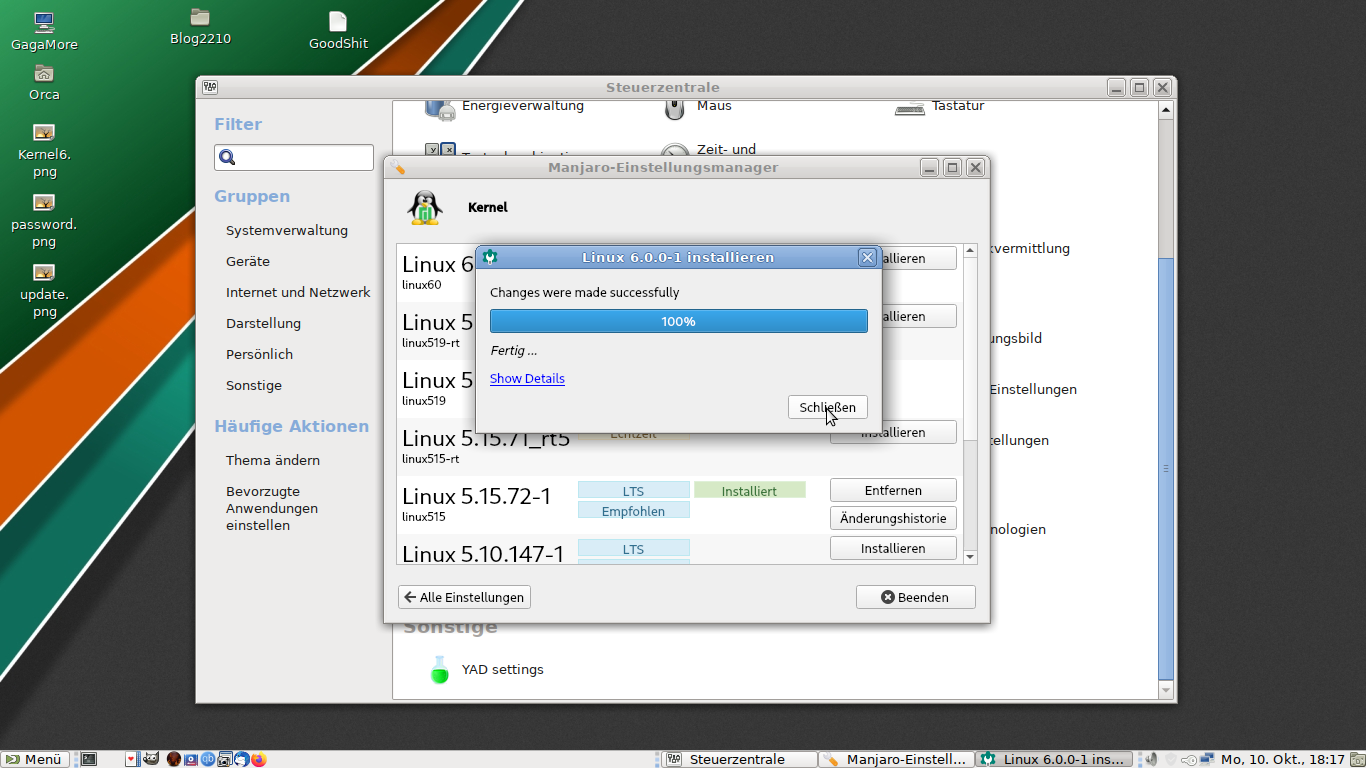Click the install dialog's title bar icon

click(x=490, y=257)
